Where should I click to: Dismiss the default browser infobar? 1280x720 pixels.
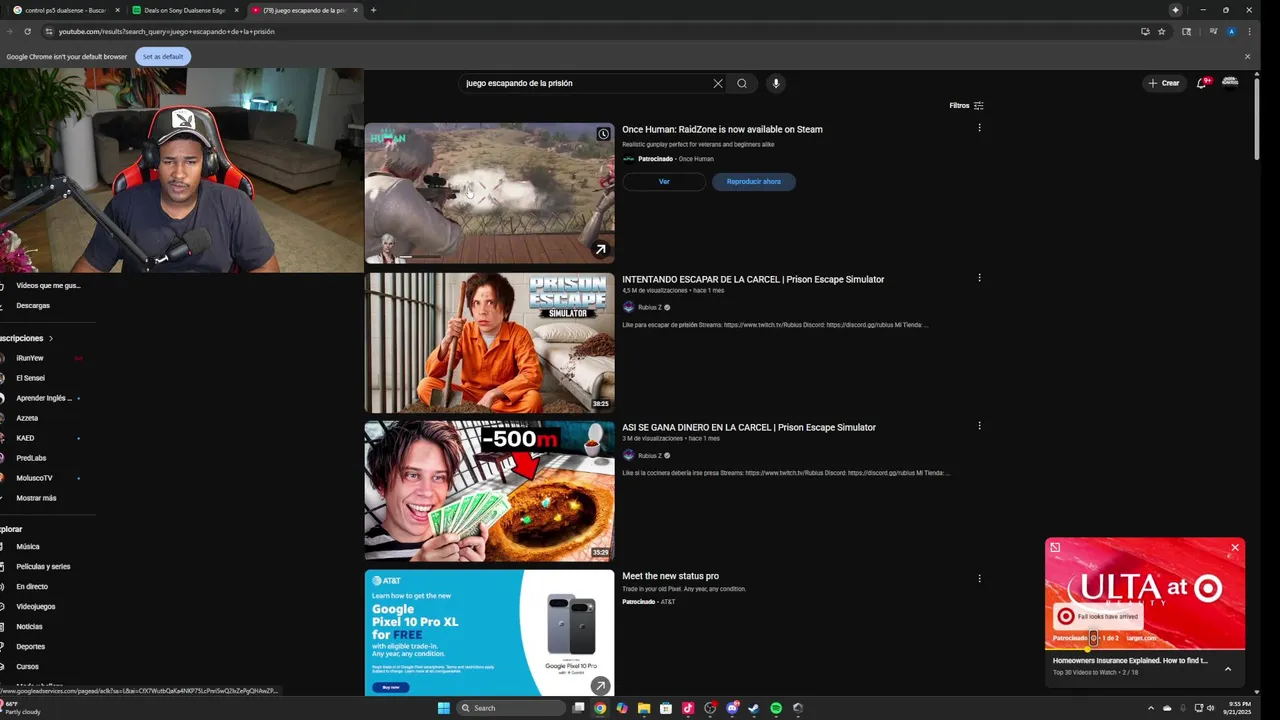pos(1247,56)
